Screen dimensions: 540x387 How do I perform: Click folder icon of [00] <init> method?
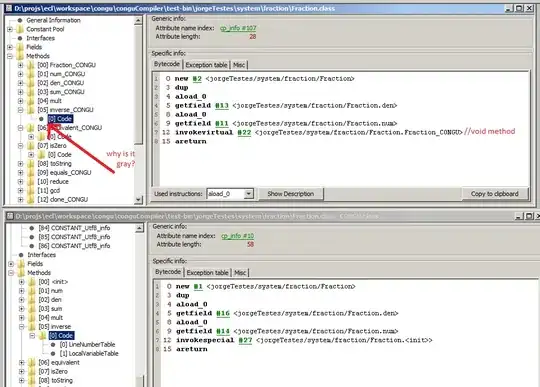point(32,282)
